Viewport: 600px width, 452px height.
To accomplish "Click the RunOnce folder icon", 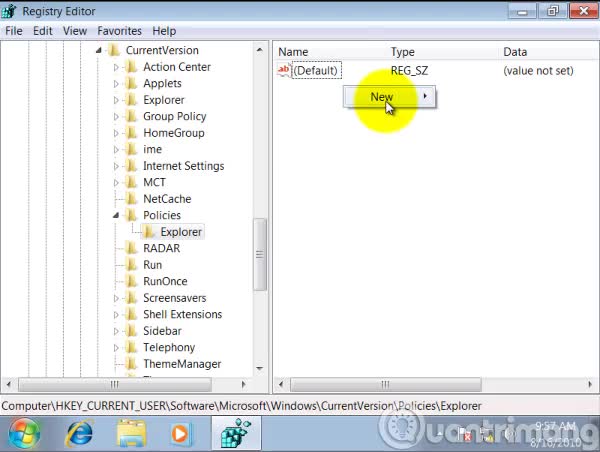I will [x=132, y=281].
